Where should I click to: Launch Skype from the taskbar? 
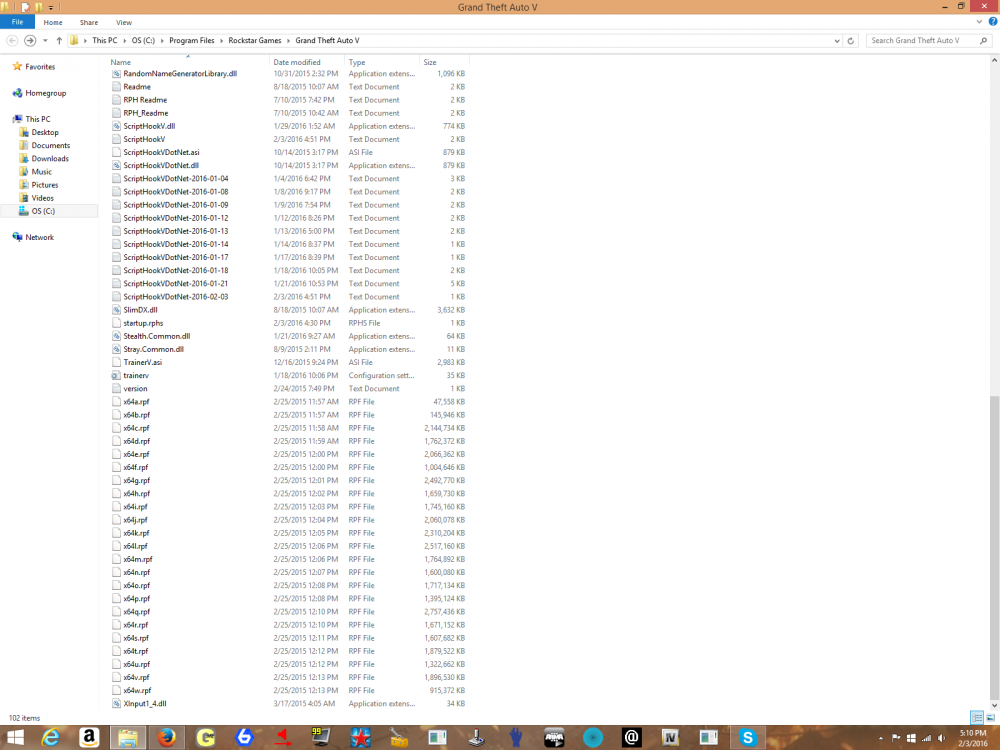(x=747, y=740)
